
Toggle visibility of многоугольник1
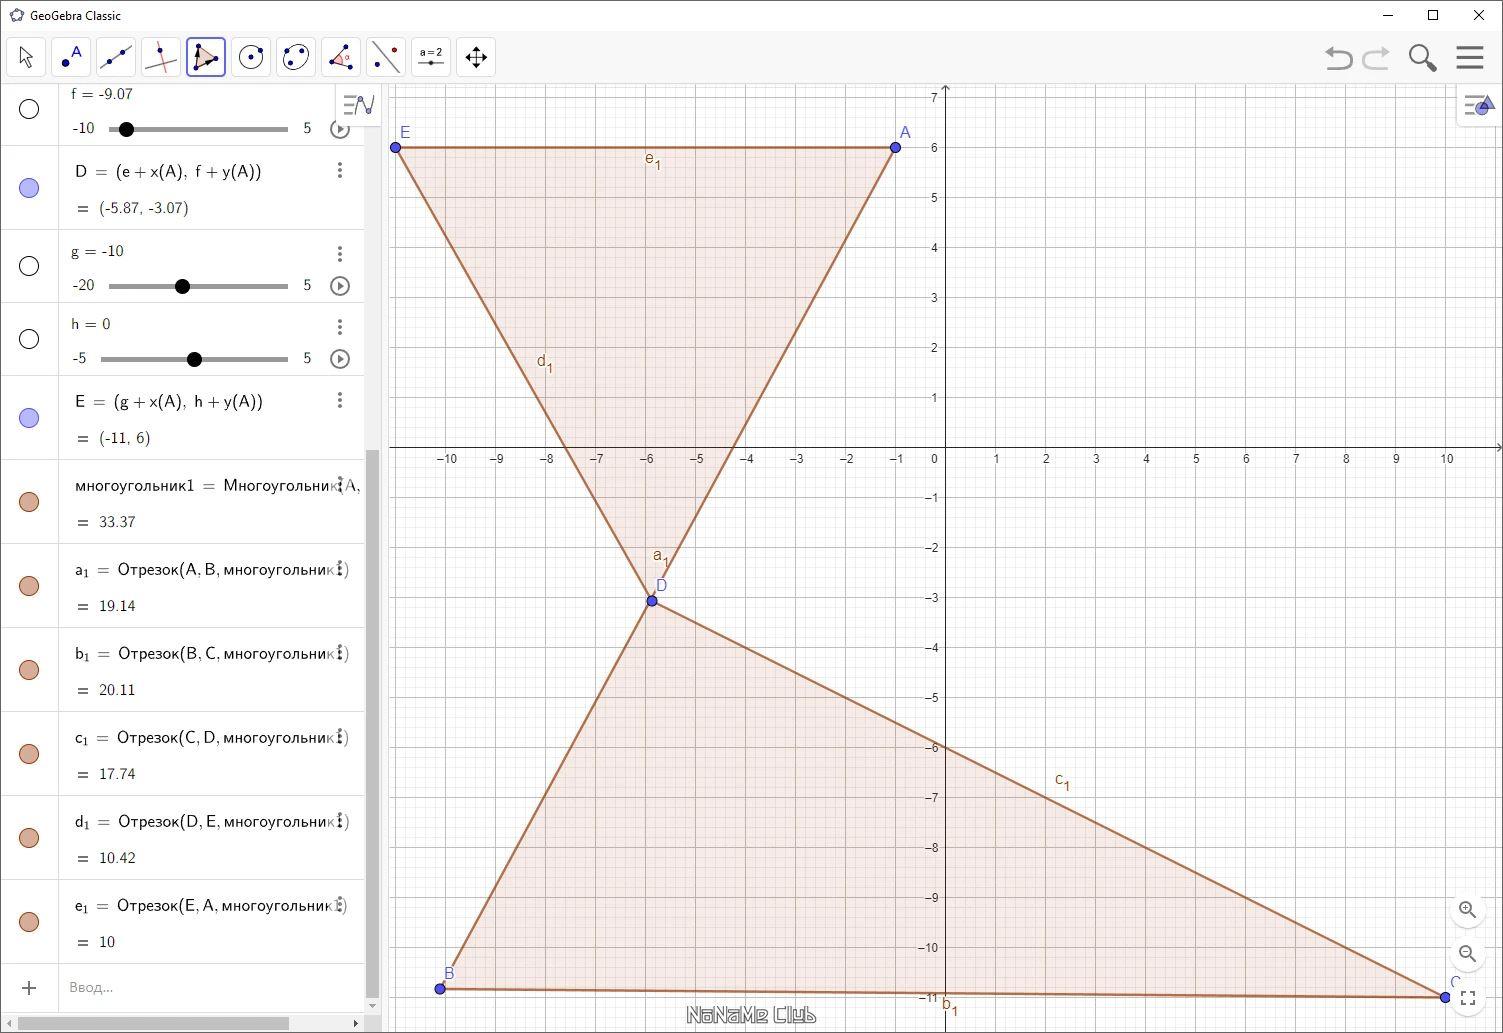click(29, 502)
